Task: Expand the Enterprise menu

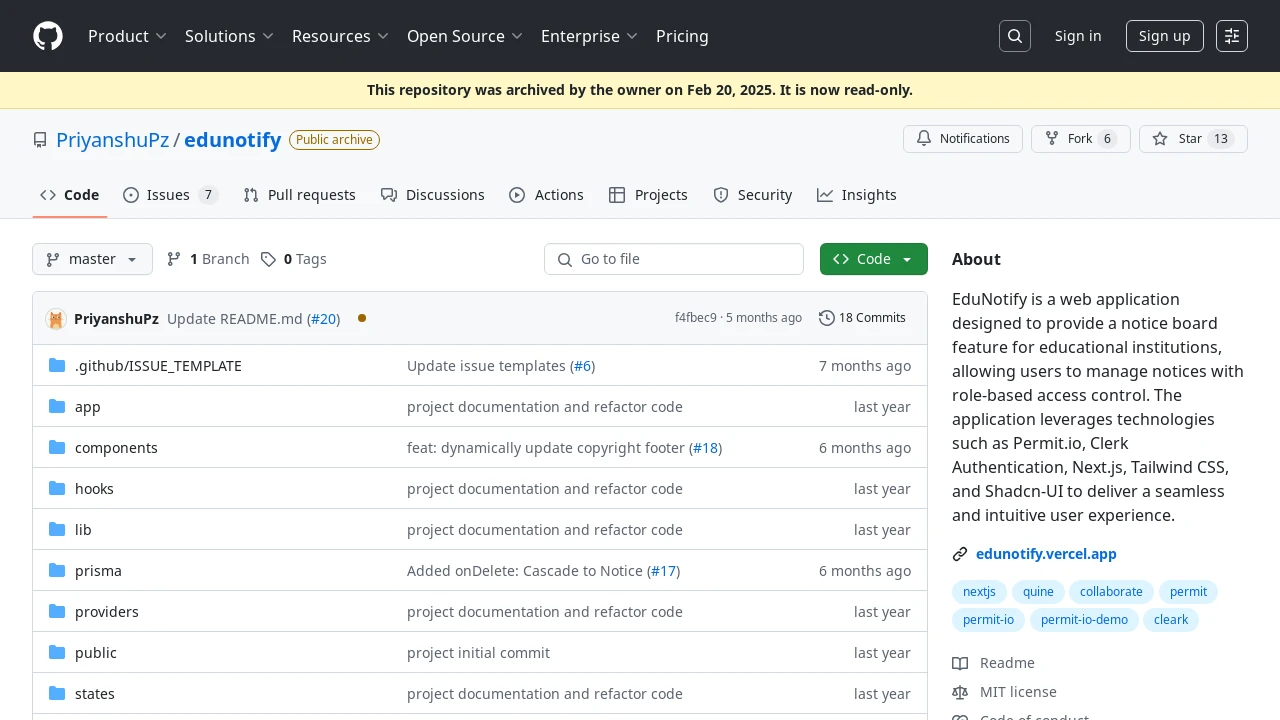Action: coord(589,36)
